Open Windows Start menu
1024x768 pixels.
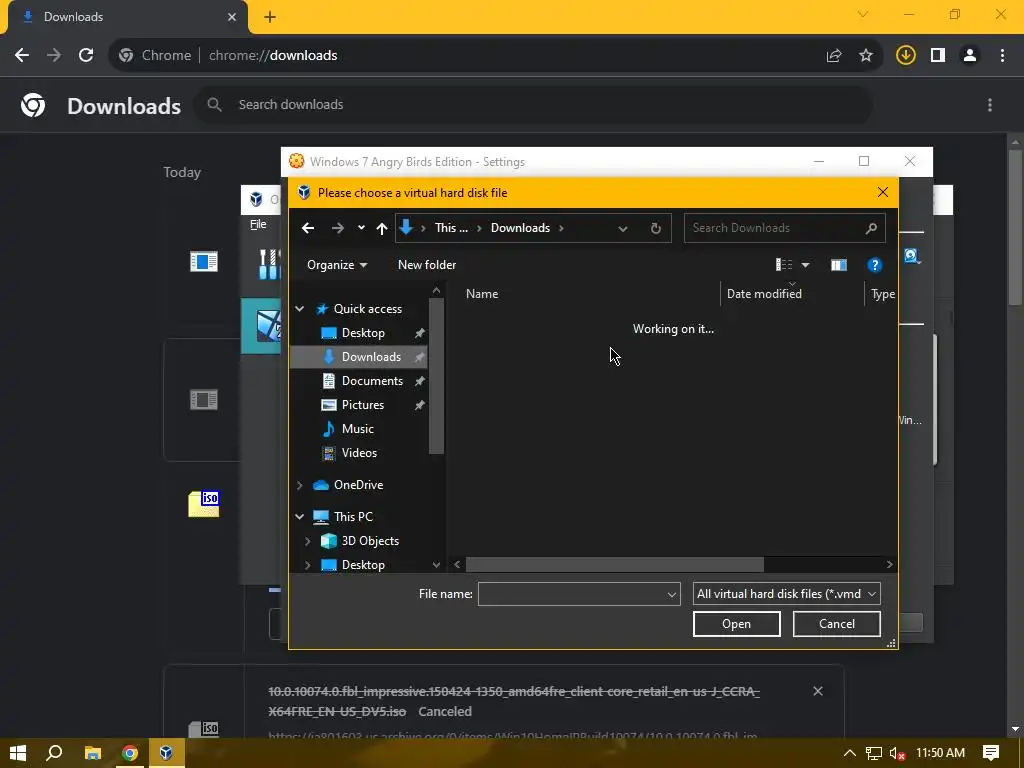click(18, 753)
